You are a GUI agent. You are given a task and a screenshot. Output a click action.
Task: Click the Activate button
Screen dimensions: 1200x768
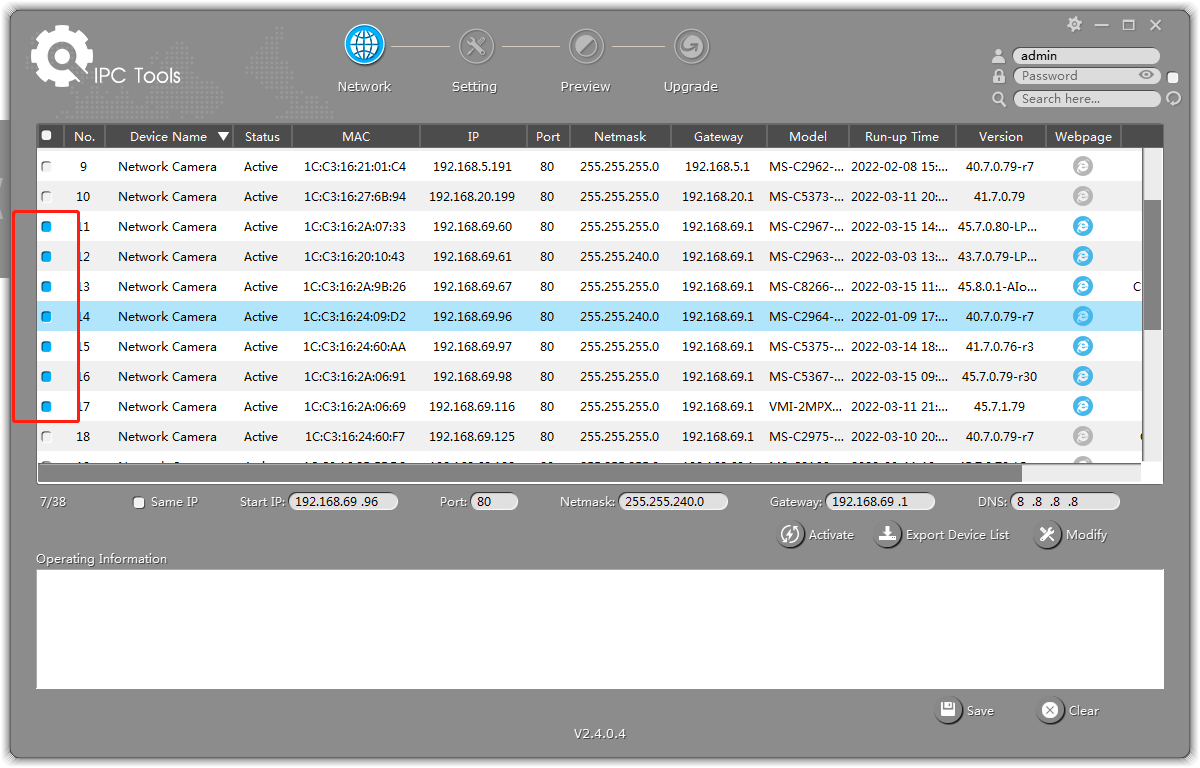pos(816,535)
